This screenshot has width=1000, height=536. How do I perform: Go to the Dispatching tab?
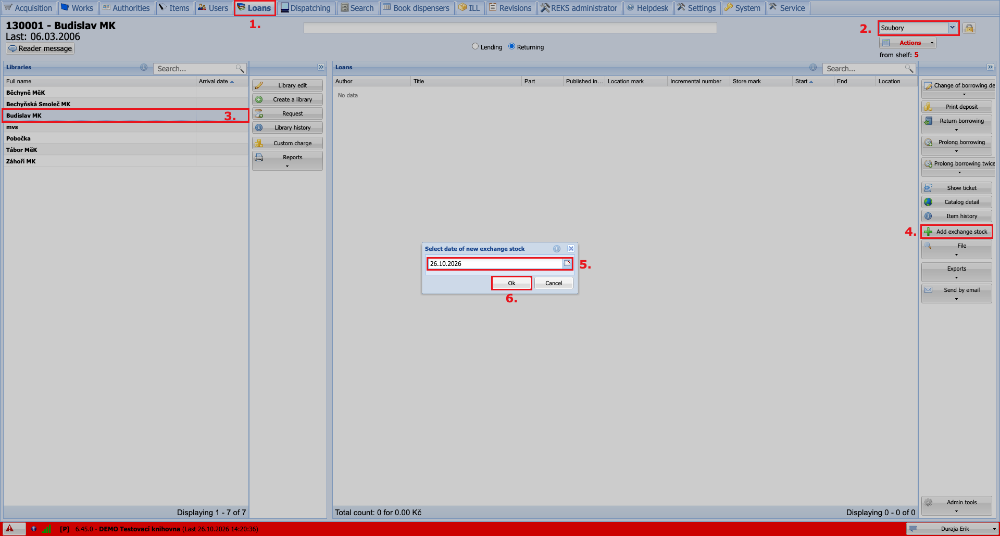click(306, 8)
